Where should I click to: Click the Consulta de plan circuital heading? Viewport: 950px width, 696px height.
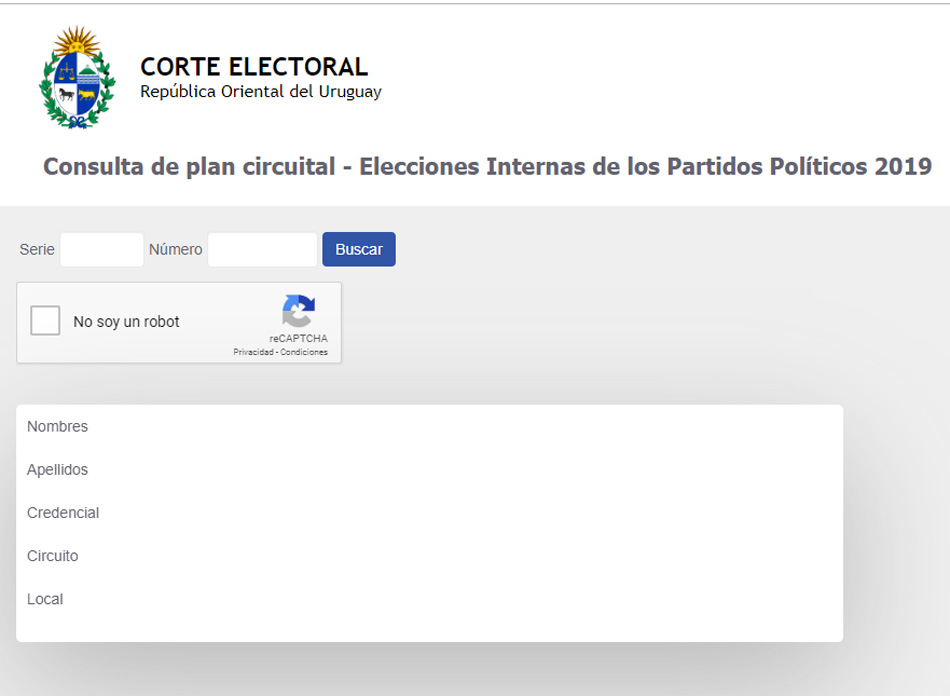click(x=487, y=167)
